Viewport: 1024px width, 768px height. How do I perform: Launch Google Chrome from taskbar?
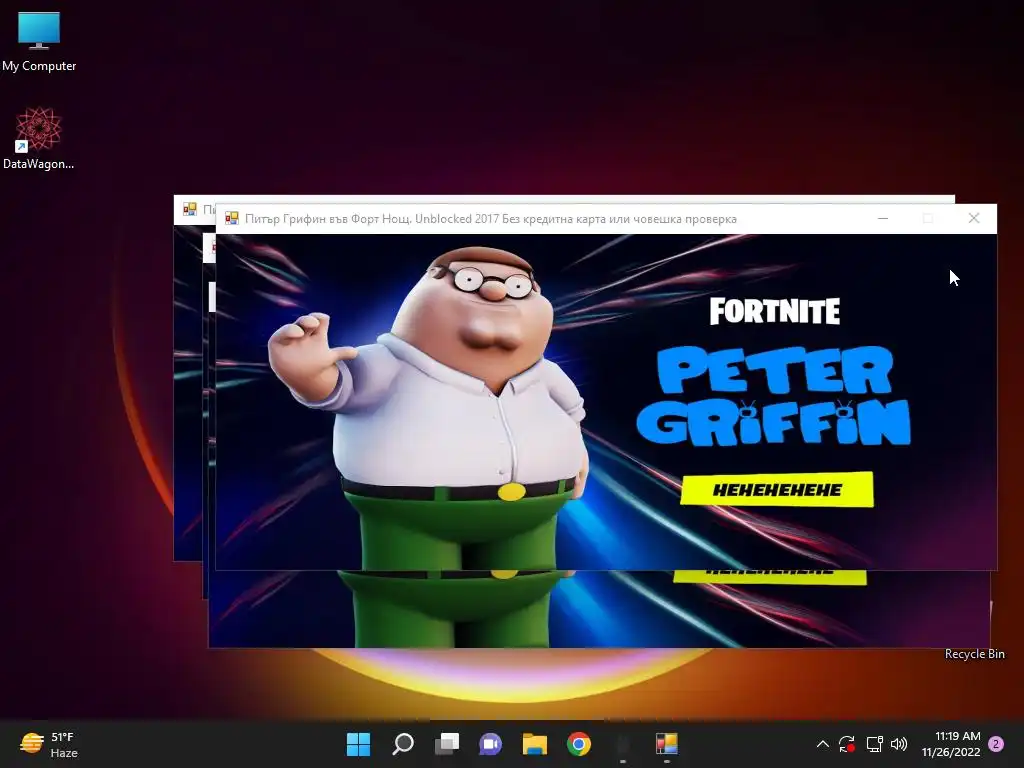pos(579,744)
